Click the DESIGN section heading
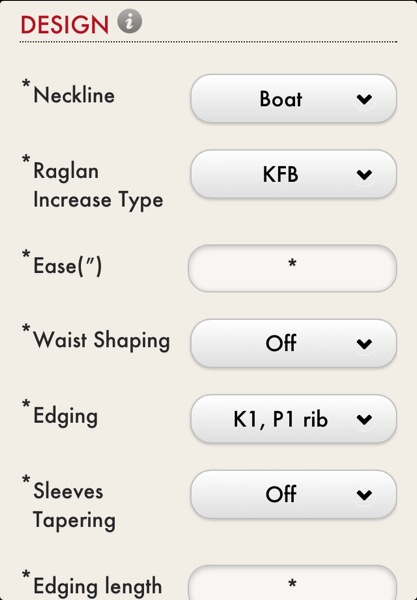417x600 pixels. [x=64, y=25]
